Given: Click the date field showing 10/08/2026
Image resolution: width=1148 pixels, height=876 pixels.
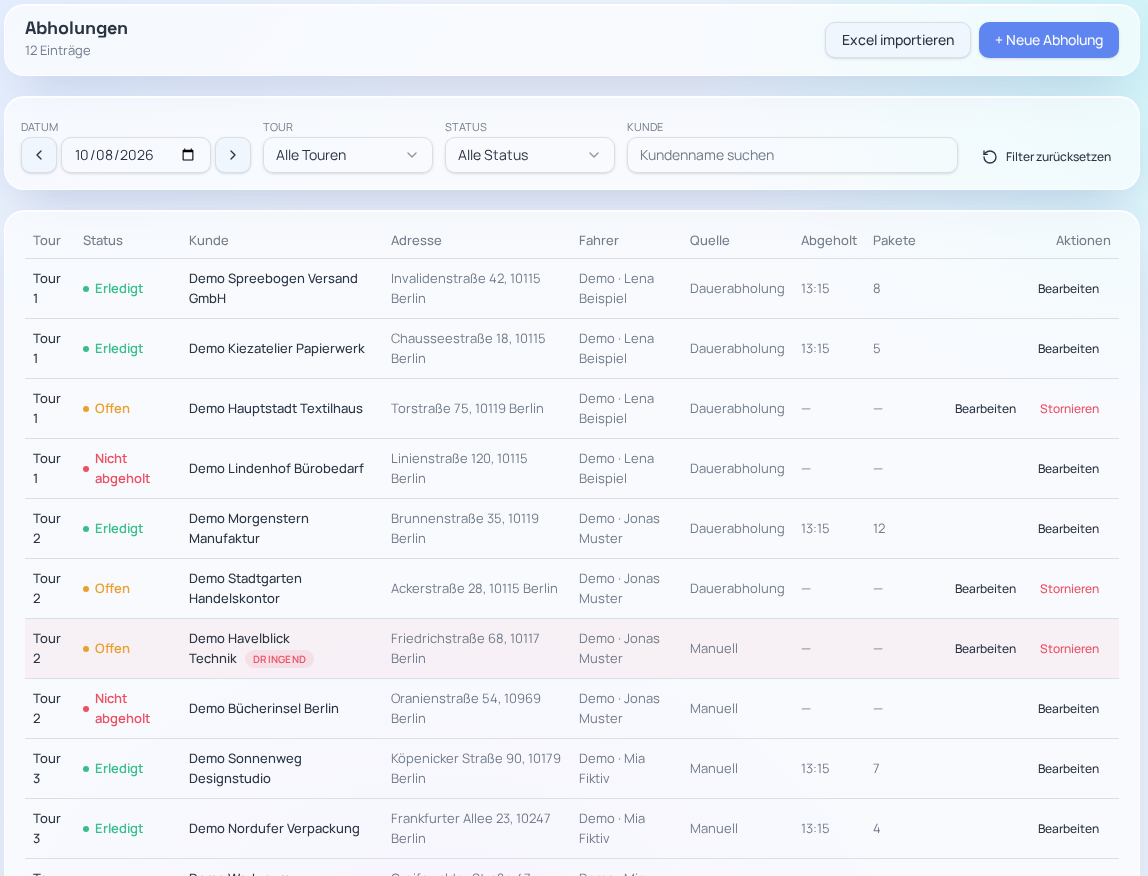Looking at the screenshot, I should [136, 155].
